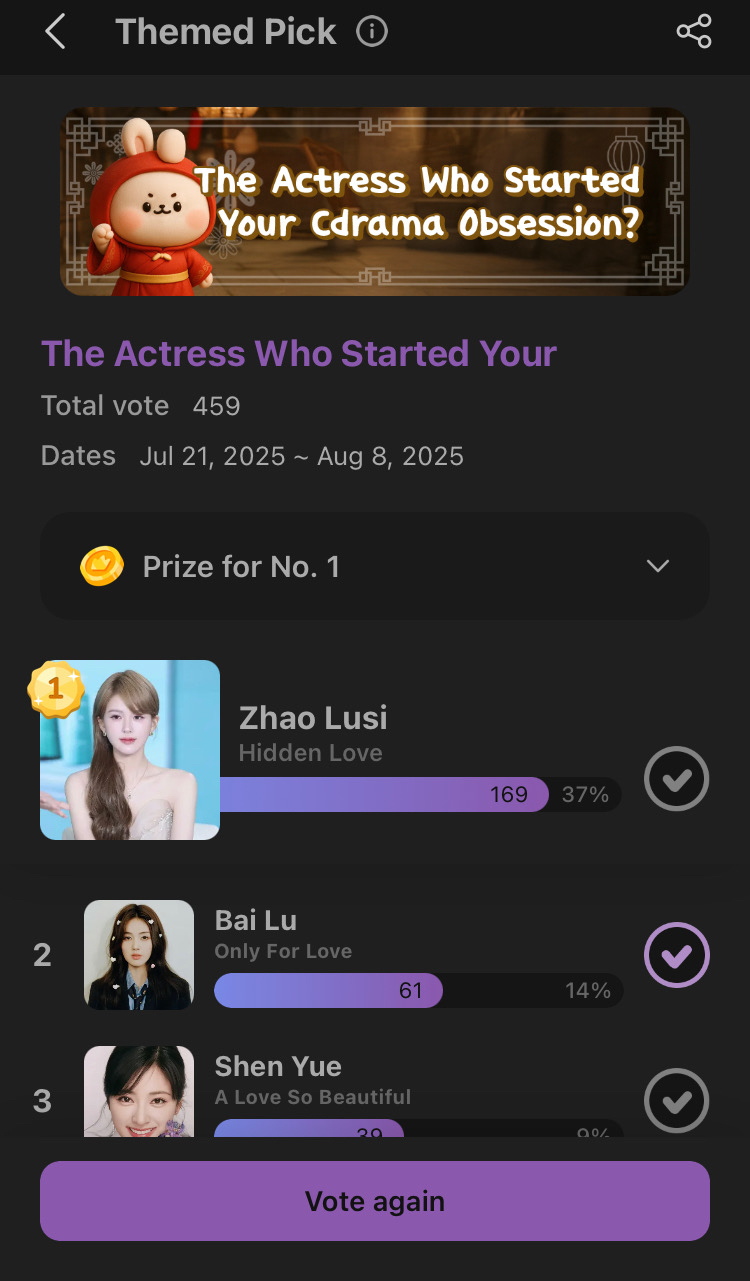Viewport: 750px width, 1281px height.
Task: Click Zhao Lusi's 169 vote progress bar
Action: (x=420, y=794)
